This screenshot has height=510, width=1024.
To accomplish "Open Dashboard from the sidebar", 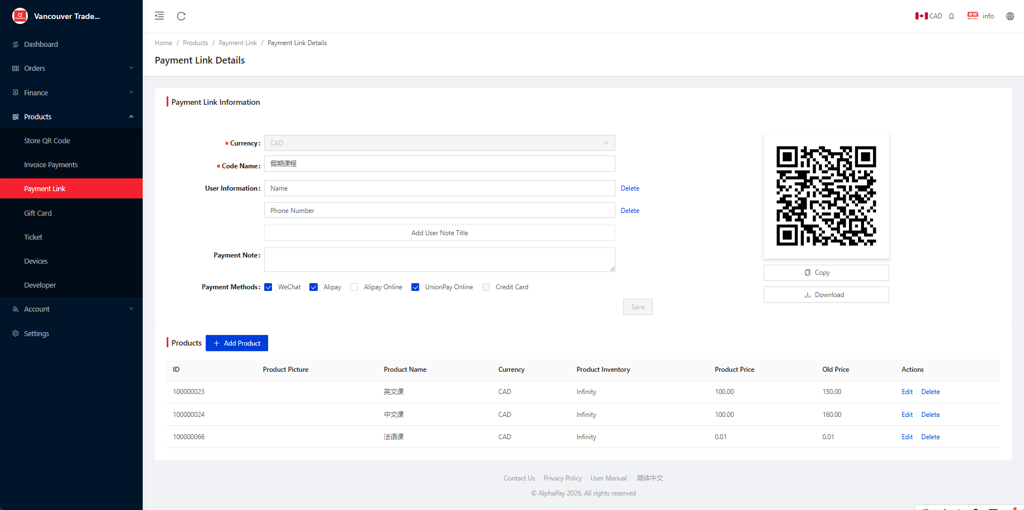I will 41,44.
